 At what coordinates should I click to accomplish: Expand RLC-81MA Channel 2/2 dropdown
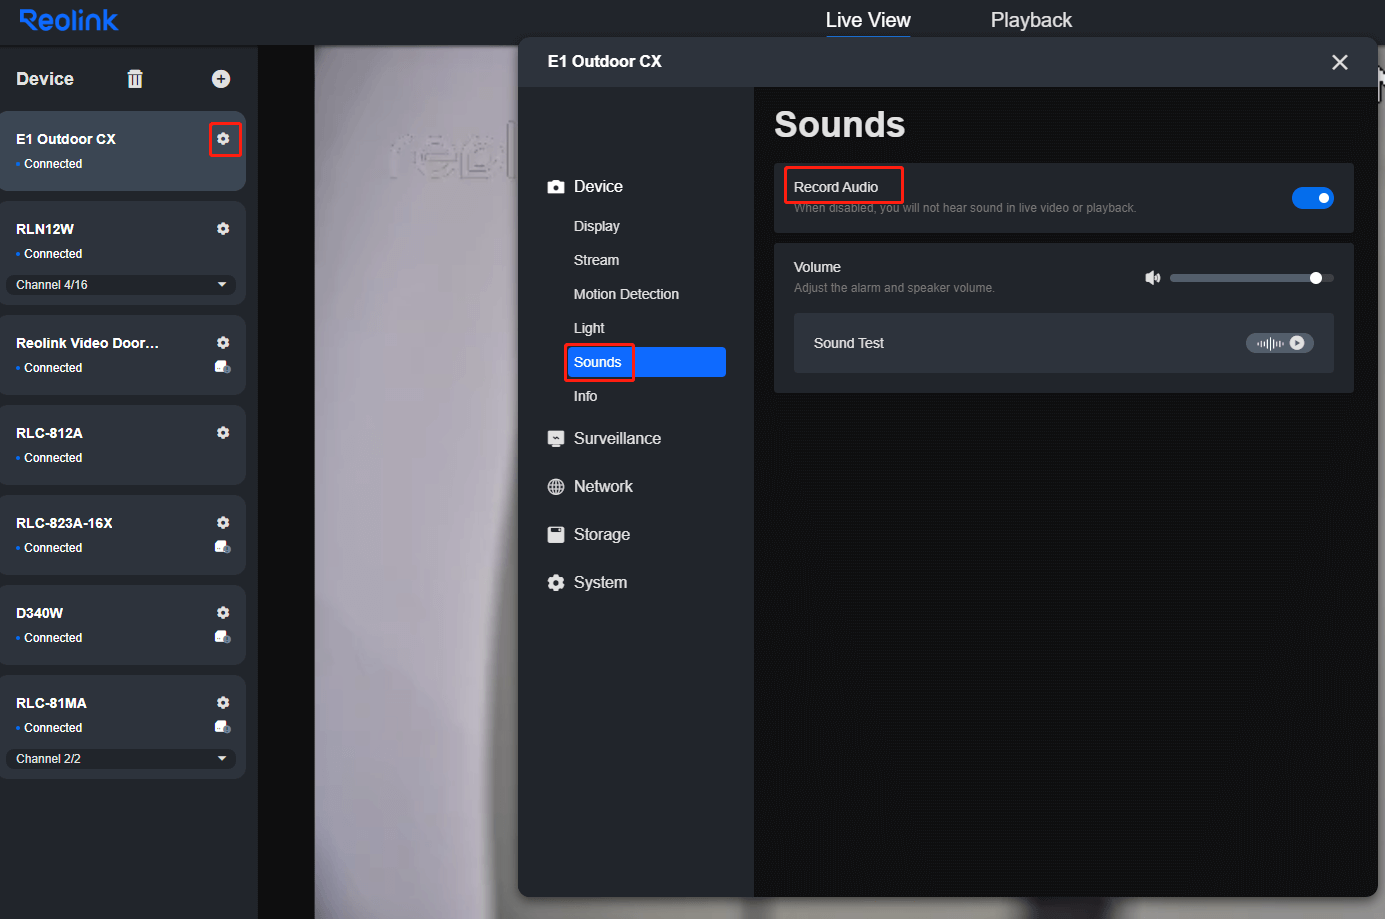tap(121, 759)
